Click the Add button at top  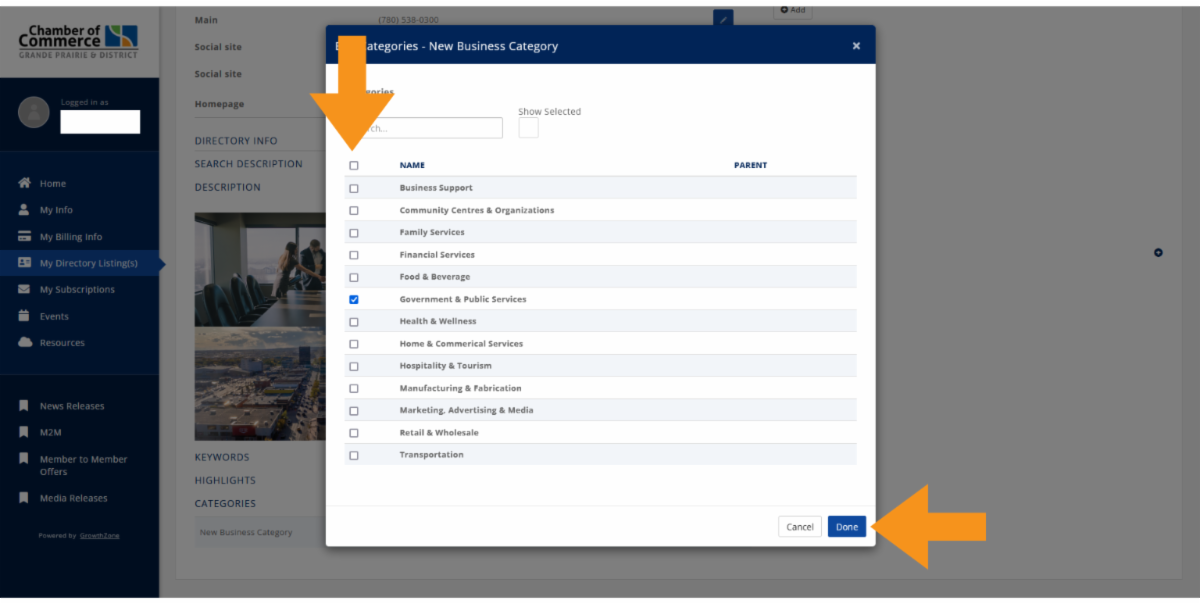click(x=792, y=10)
